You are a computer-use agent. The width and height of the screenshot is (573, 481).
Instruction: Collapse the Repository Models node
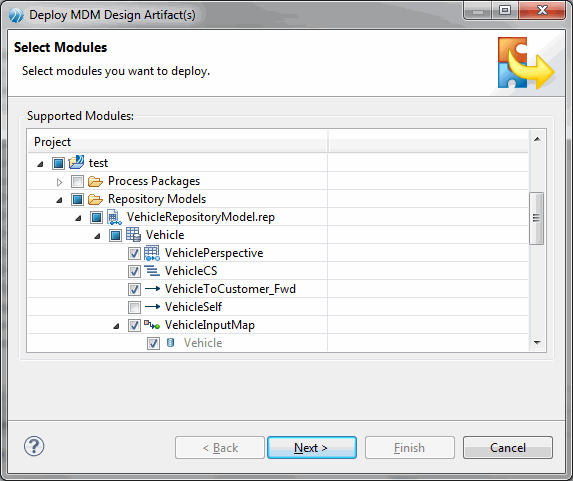pos(59,200)
